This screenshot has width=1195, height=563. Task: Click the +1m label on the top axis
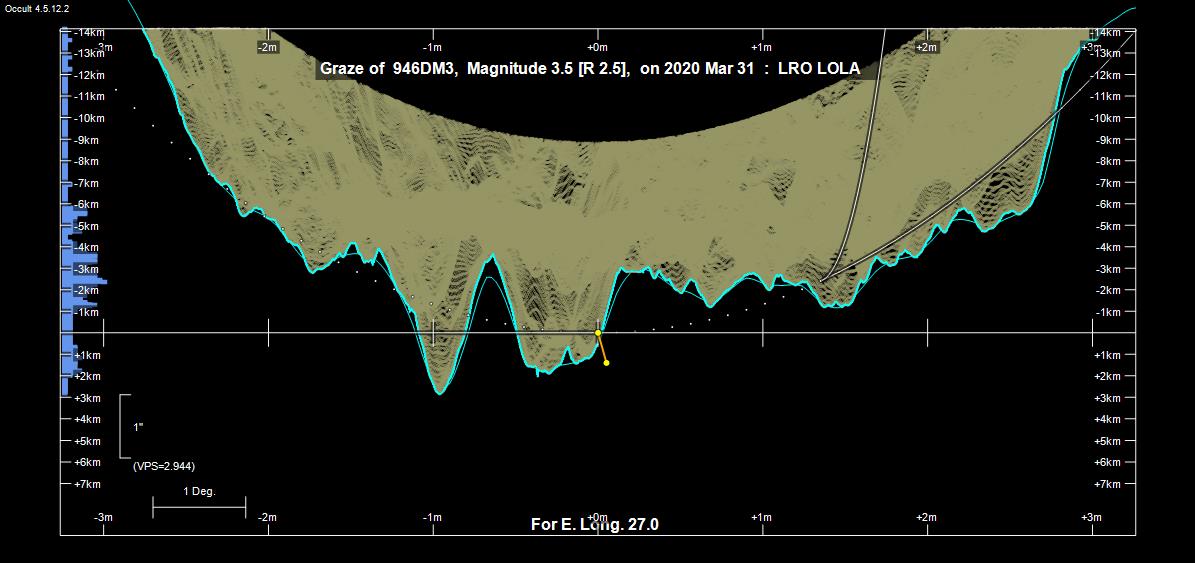pyautogui.click(x=761, y=47)
